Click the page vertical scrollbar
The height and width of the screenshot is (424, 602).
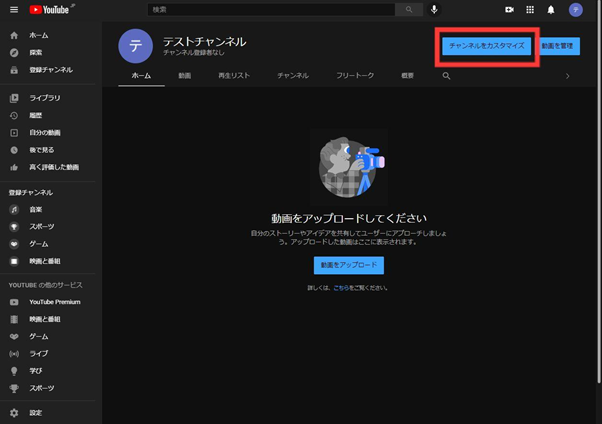599,192
